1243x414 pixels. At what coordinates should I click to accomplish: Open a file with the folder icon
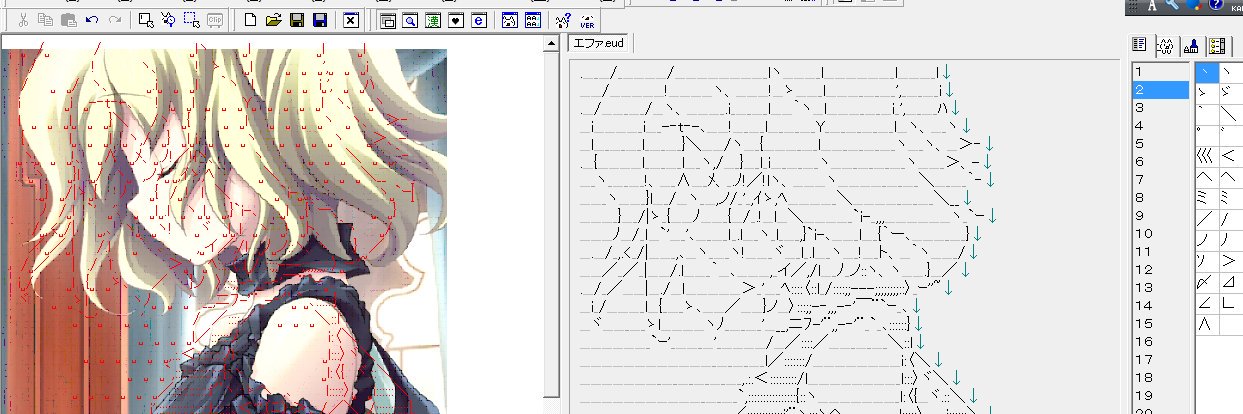pyautogui.click(x=273, y=20)
